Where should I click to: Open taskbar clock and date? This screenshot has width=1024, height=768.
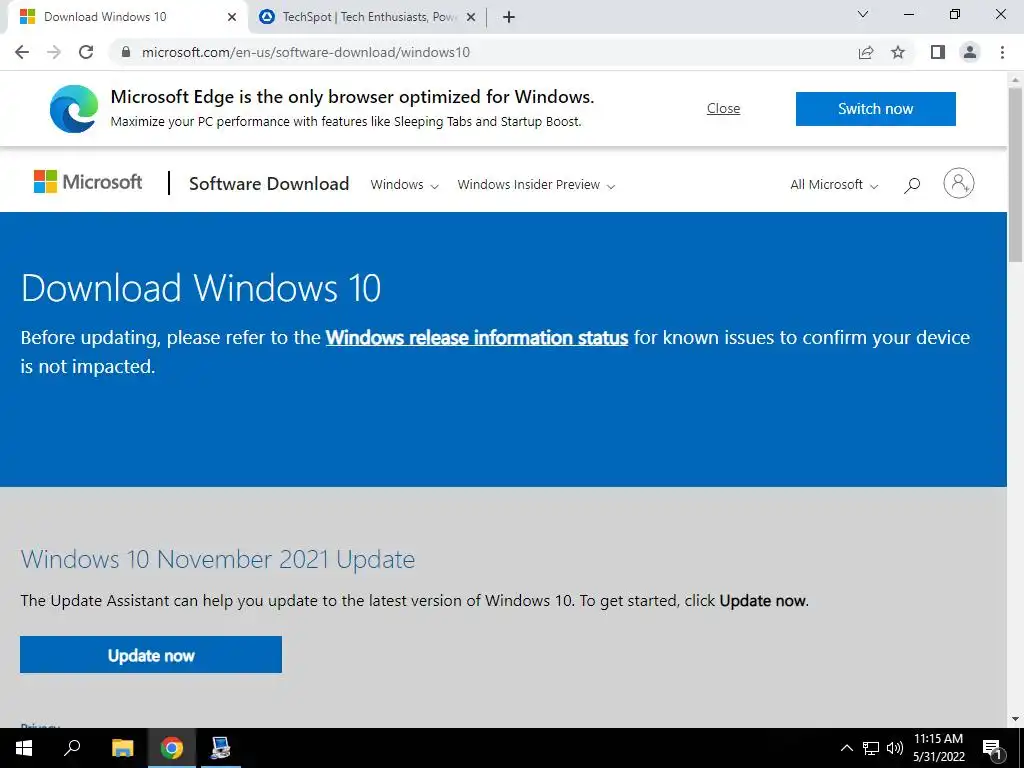[938, 748]
